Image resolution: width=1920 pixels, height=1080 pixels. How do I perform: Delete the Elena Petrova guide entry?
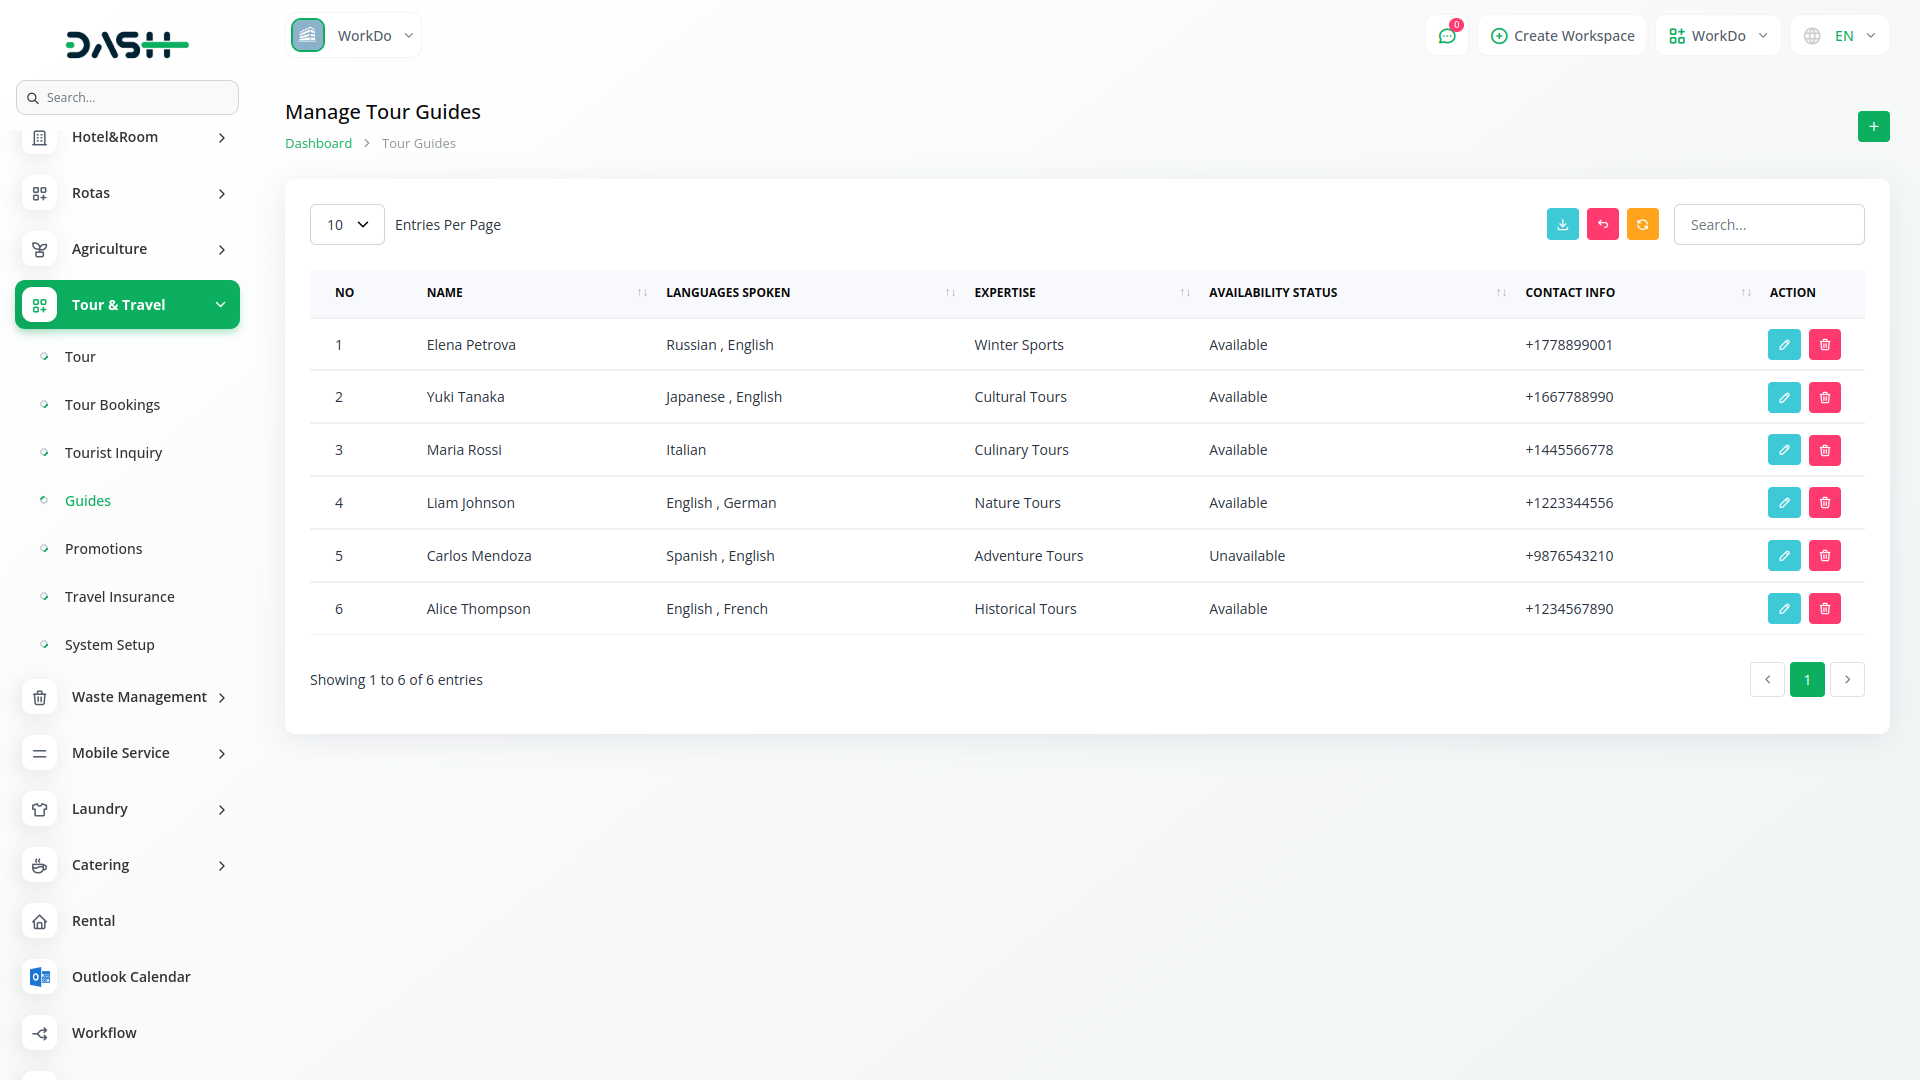[x=1825, y=344]
